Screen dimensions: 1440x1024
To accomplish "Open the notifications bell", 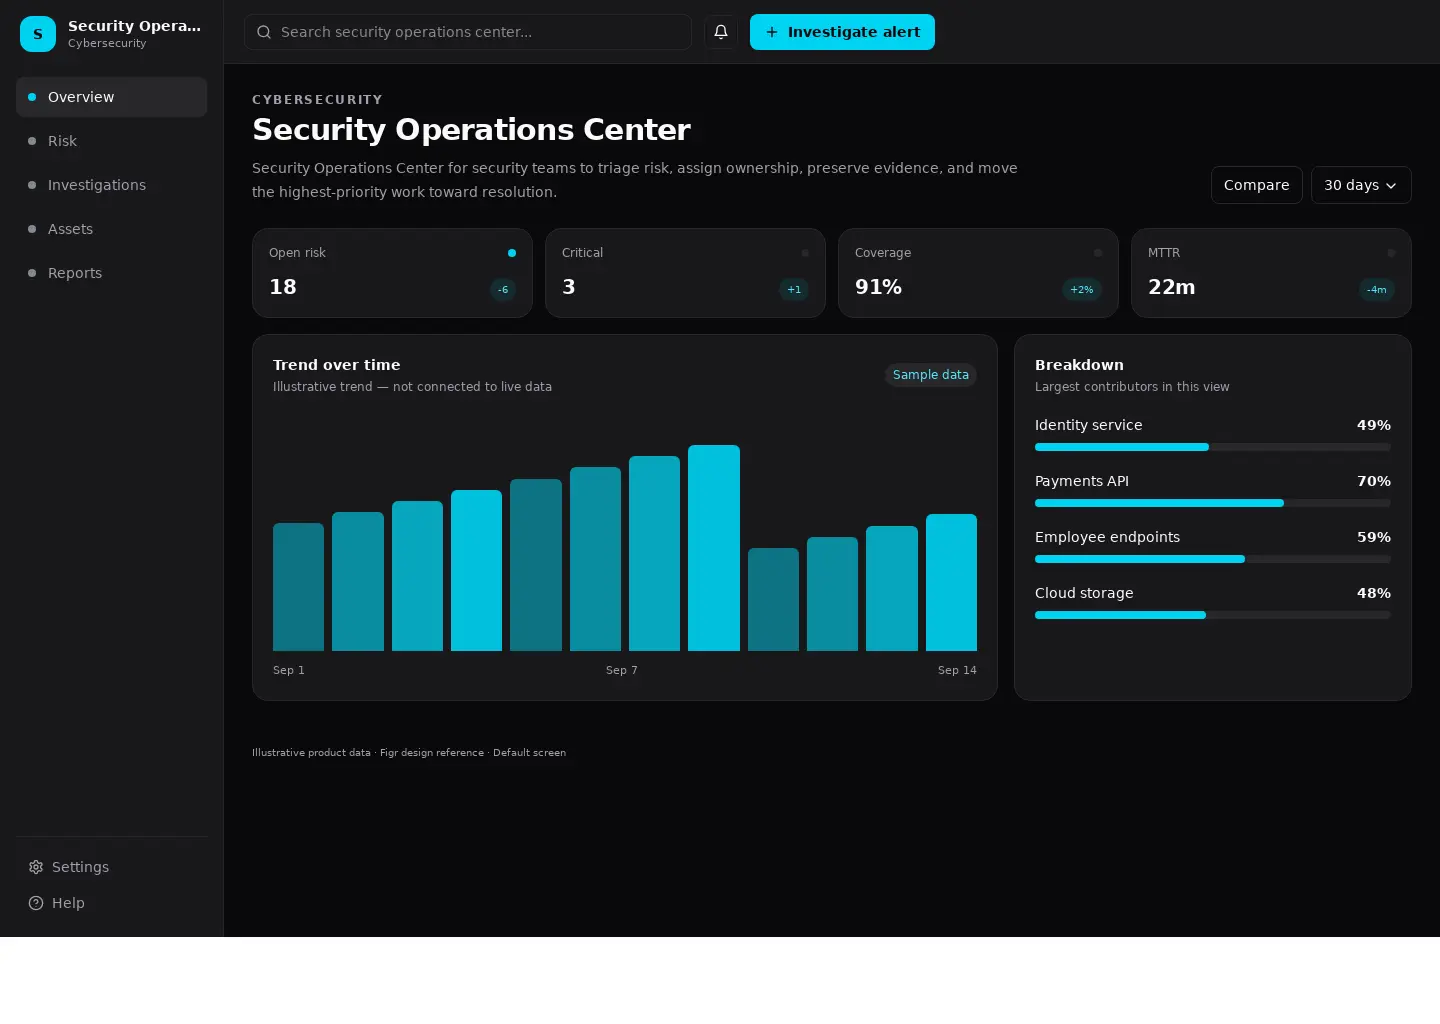I will pyautogui.click(x=721, y=32).
